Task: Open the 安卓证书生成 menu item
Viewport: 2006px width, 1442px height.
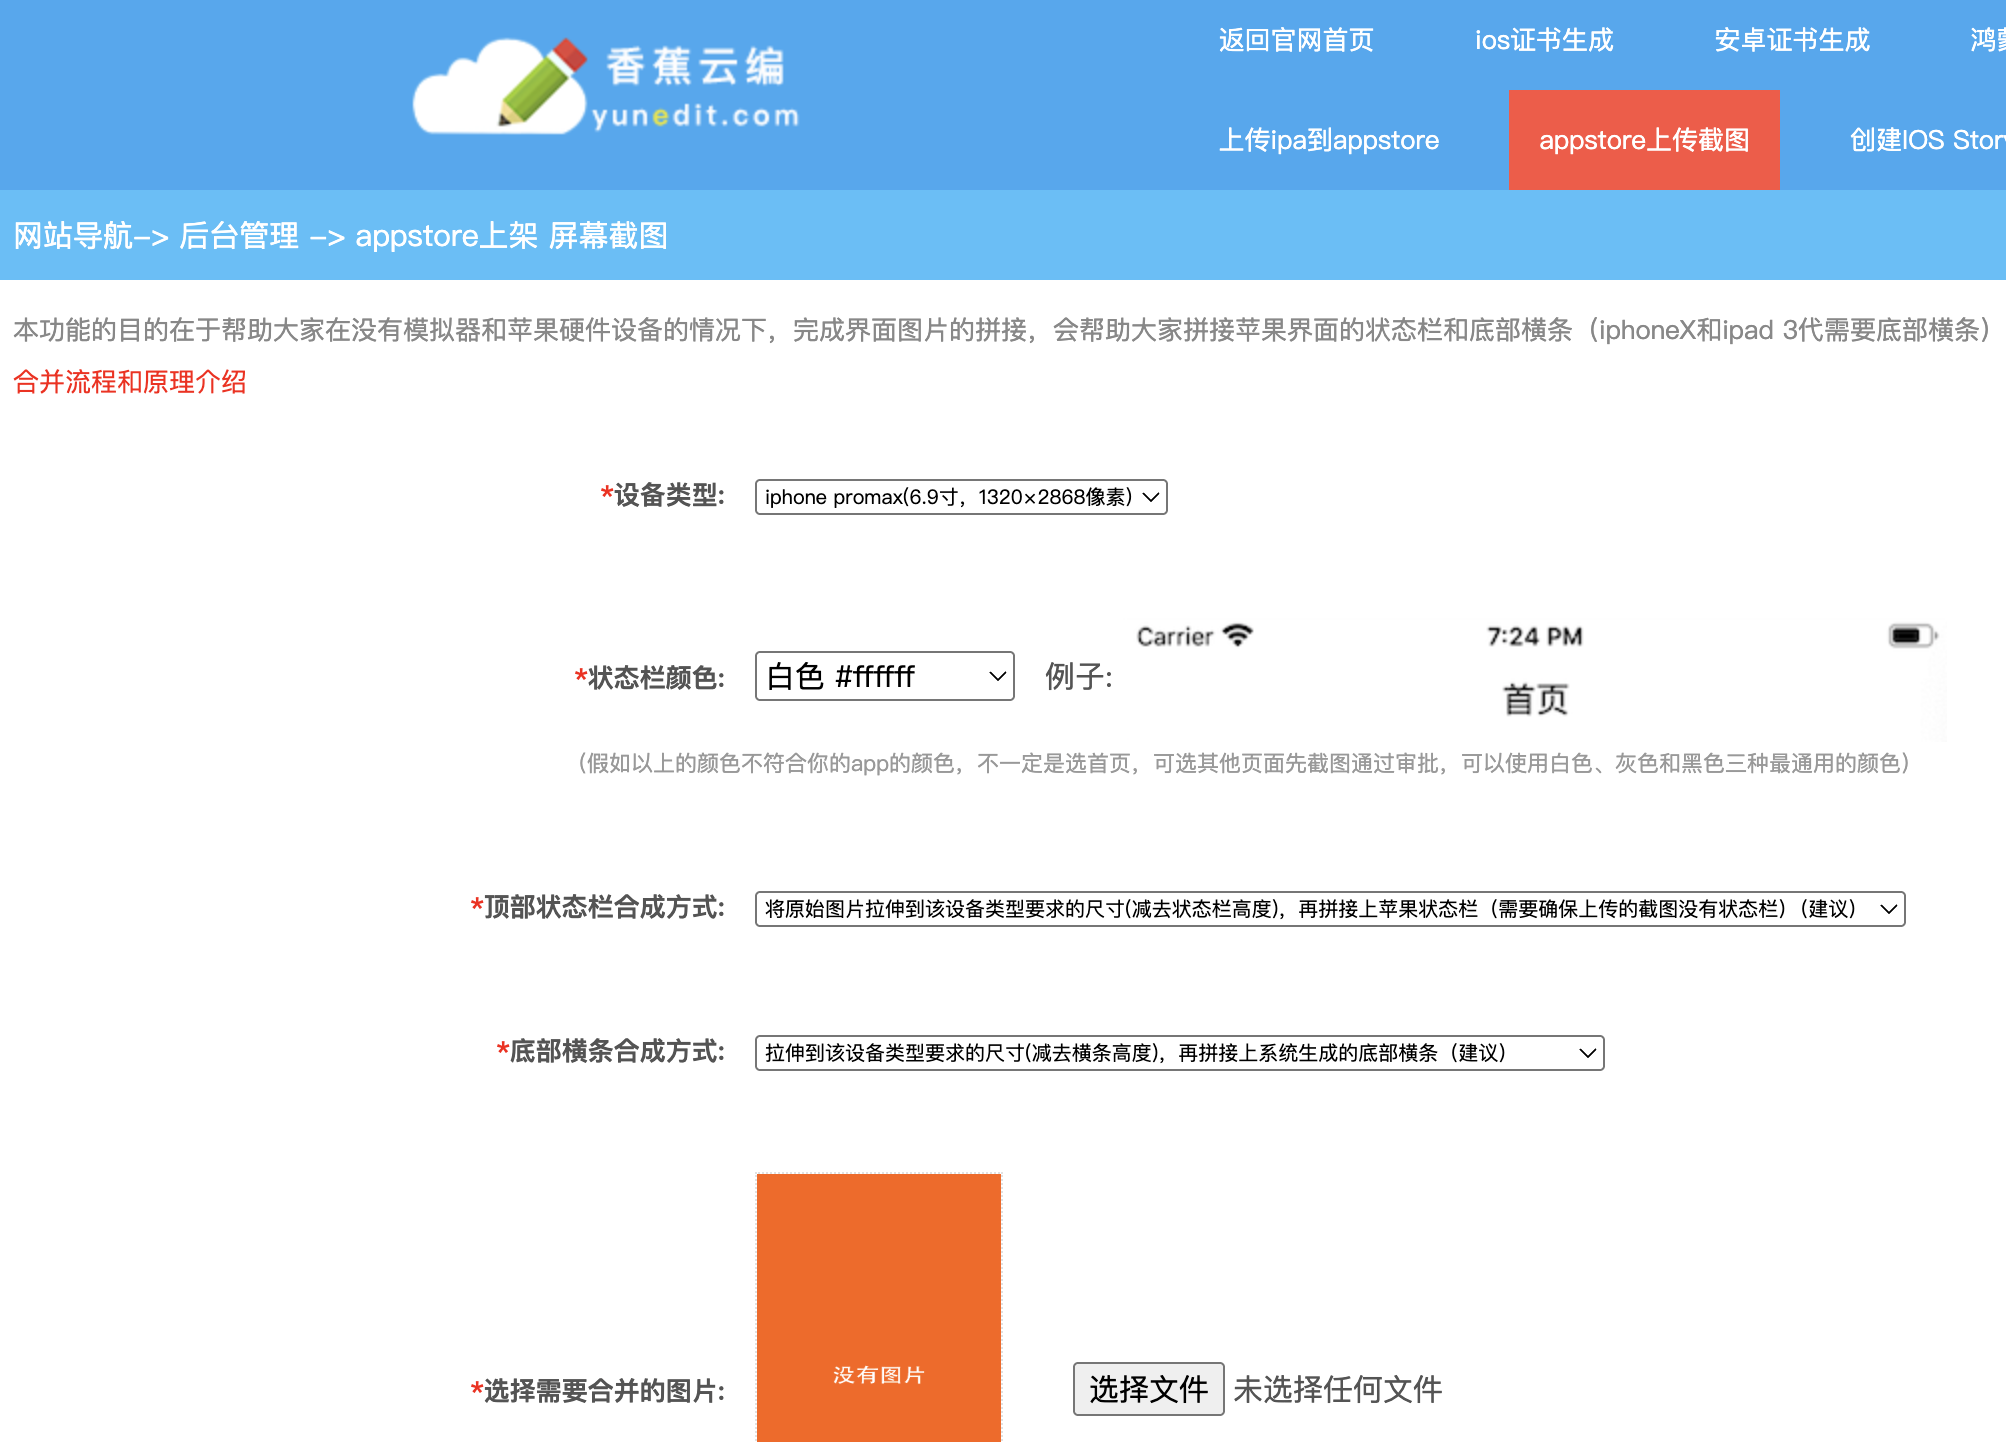Action: click(1791, 40)
